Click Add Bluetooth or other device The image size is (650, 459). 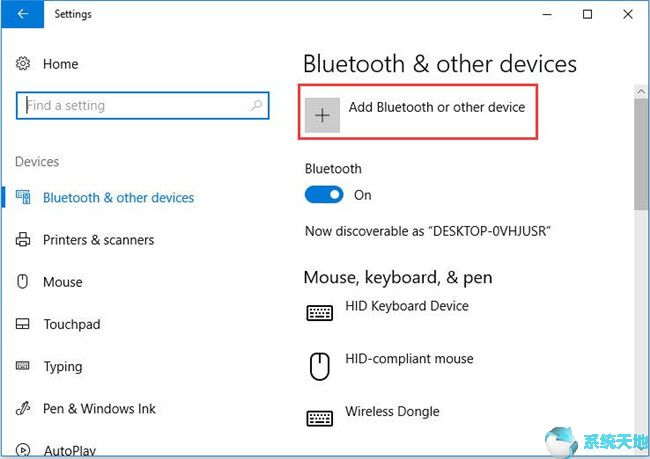(436, 107)
